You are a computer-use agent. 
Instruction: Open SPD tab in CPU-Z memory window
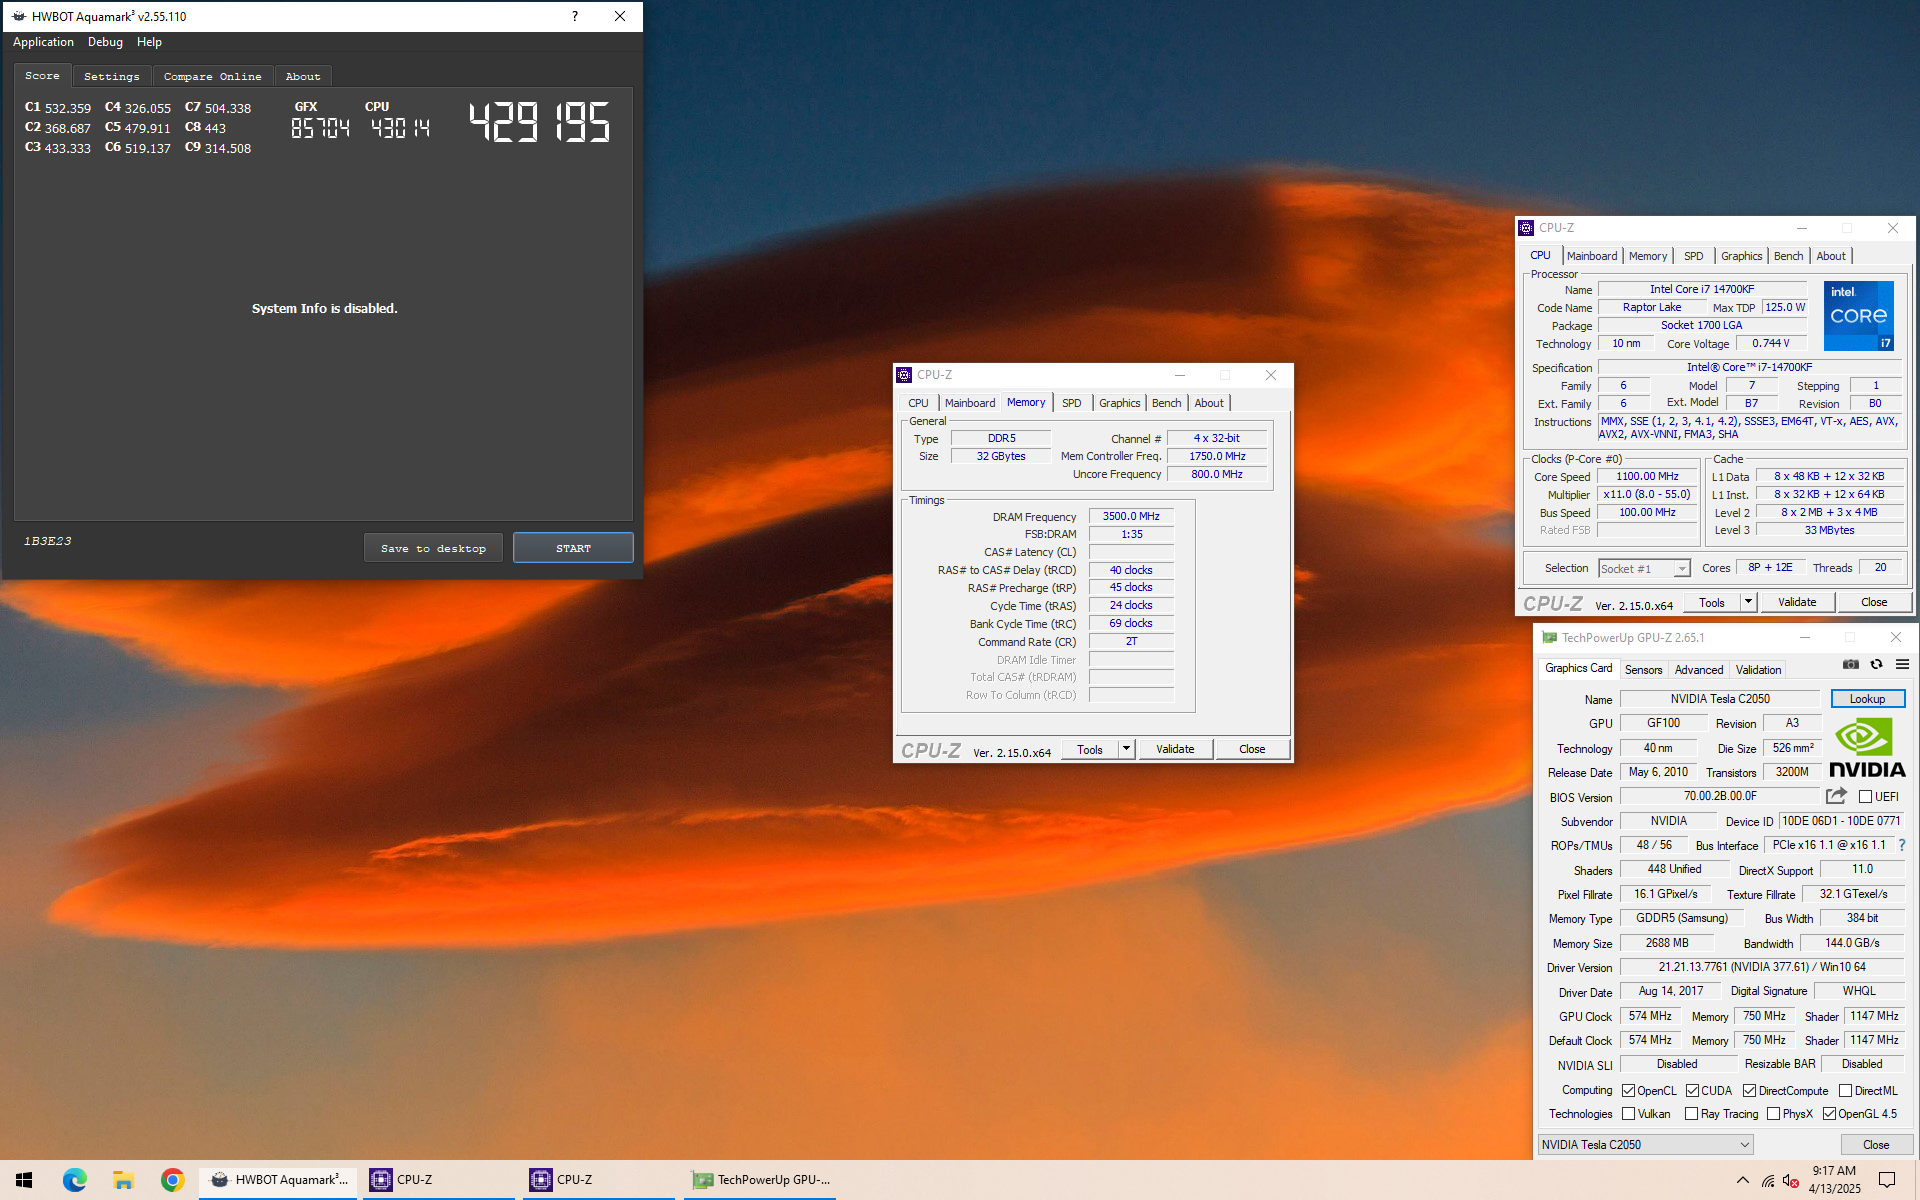pos(1071,403)
